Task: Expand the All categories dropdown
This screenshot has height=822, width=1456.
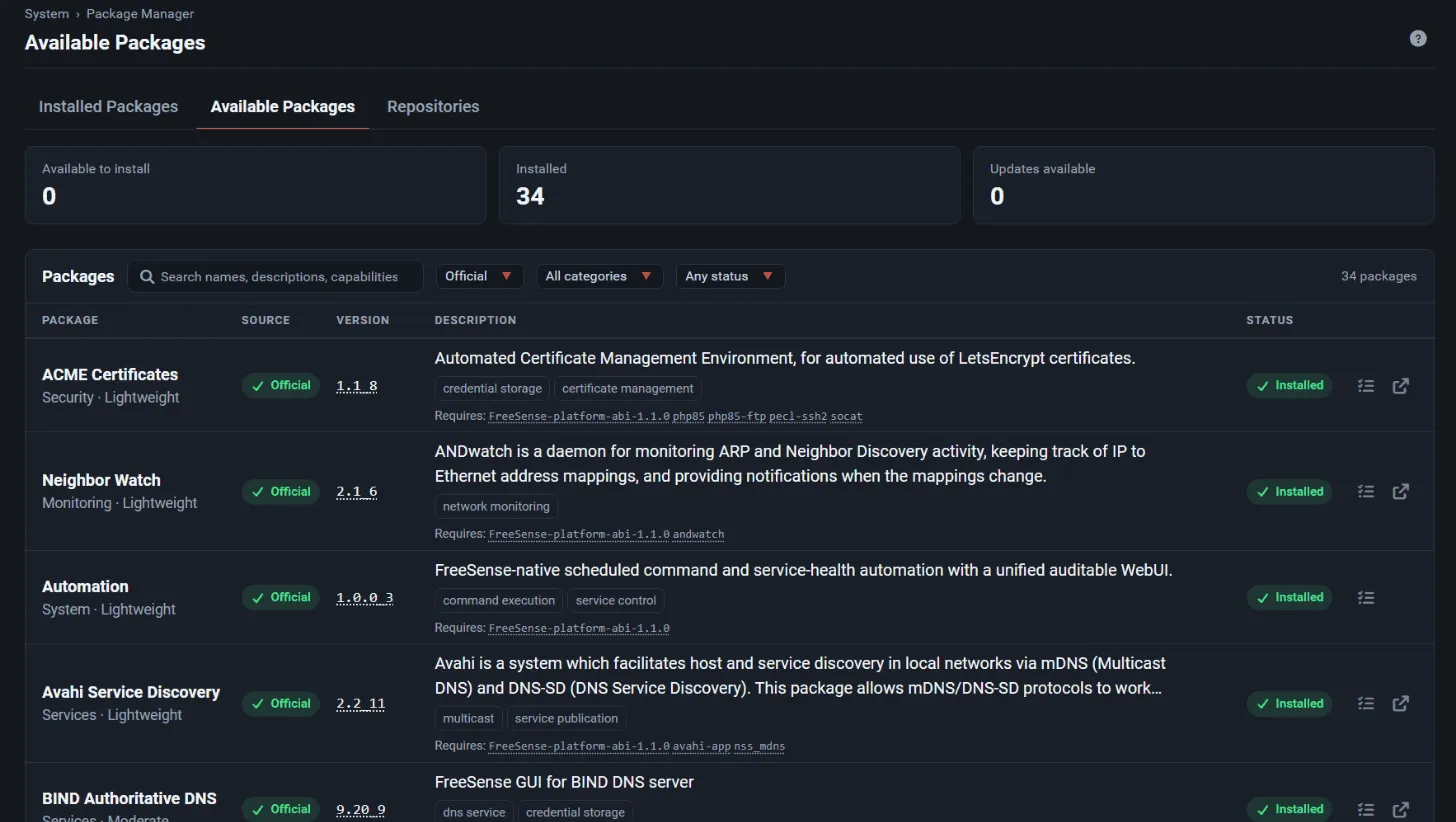Action: (599, 276)
